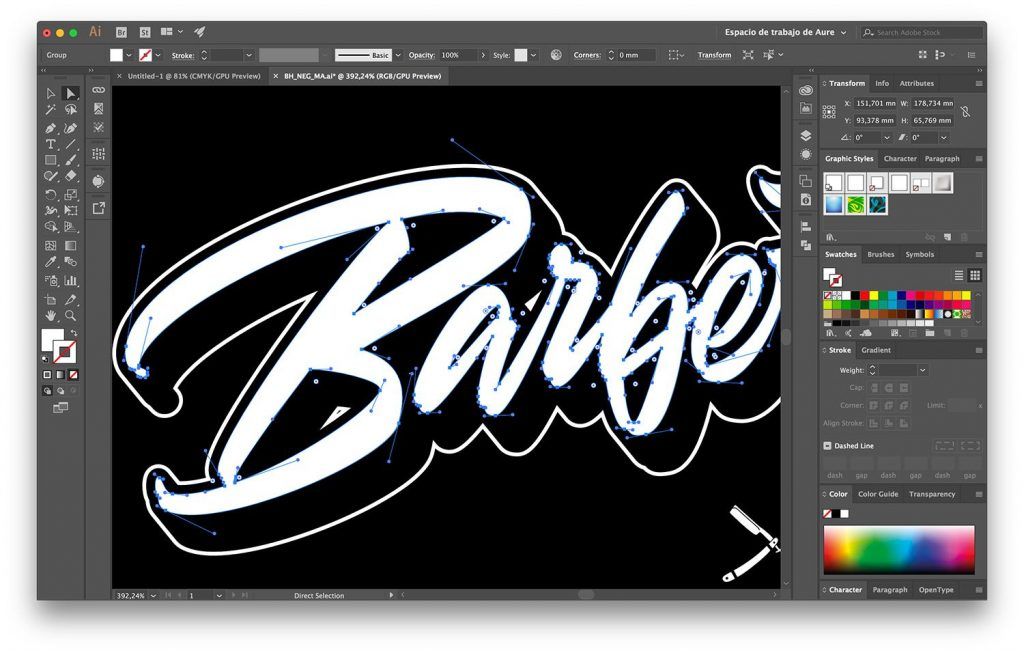Select the Pen tool
1024x653 pixels.
50,128
